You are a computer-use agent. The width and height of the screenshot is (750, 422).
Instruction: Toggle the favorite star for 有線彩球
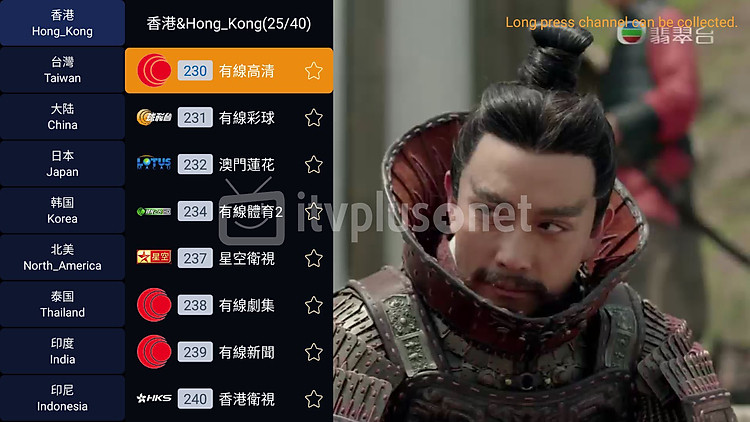coord(314,118)
